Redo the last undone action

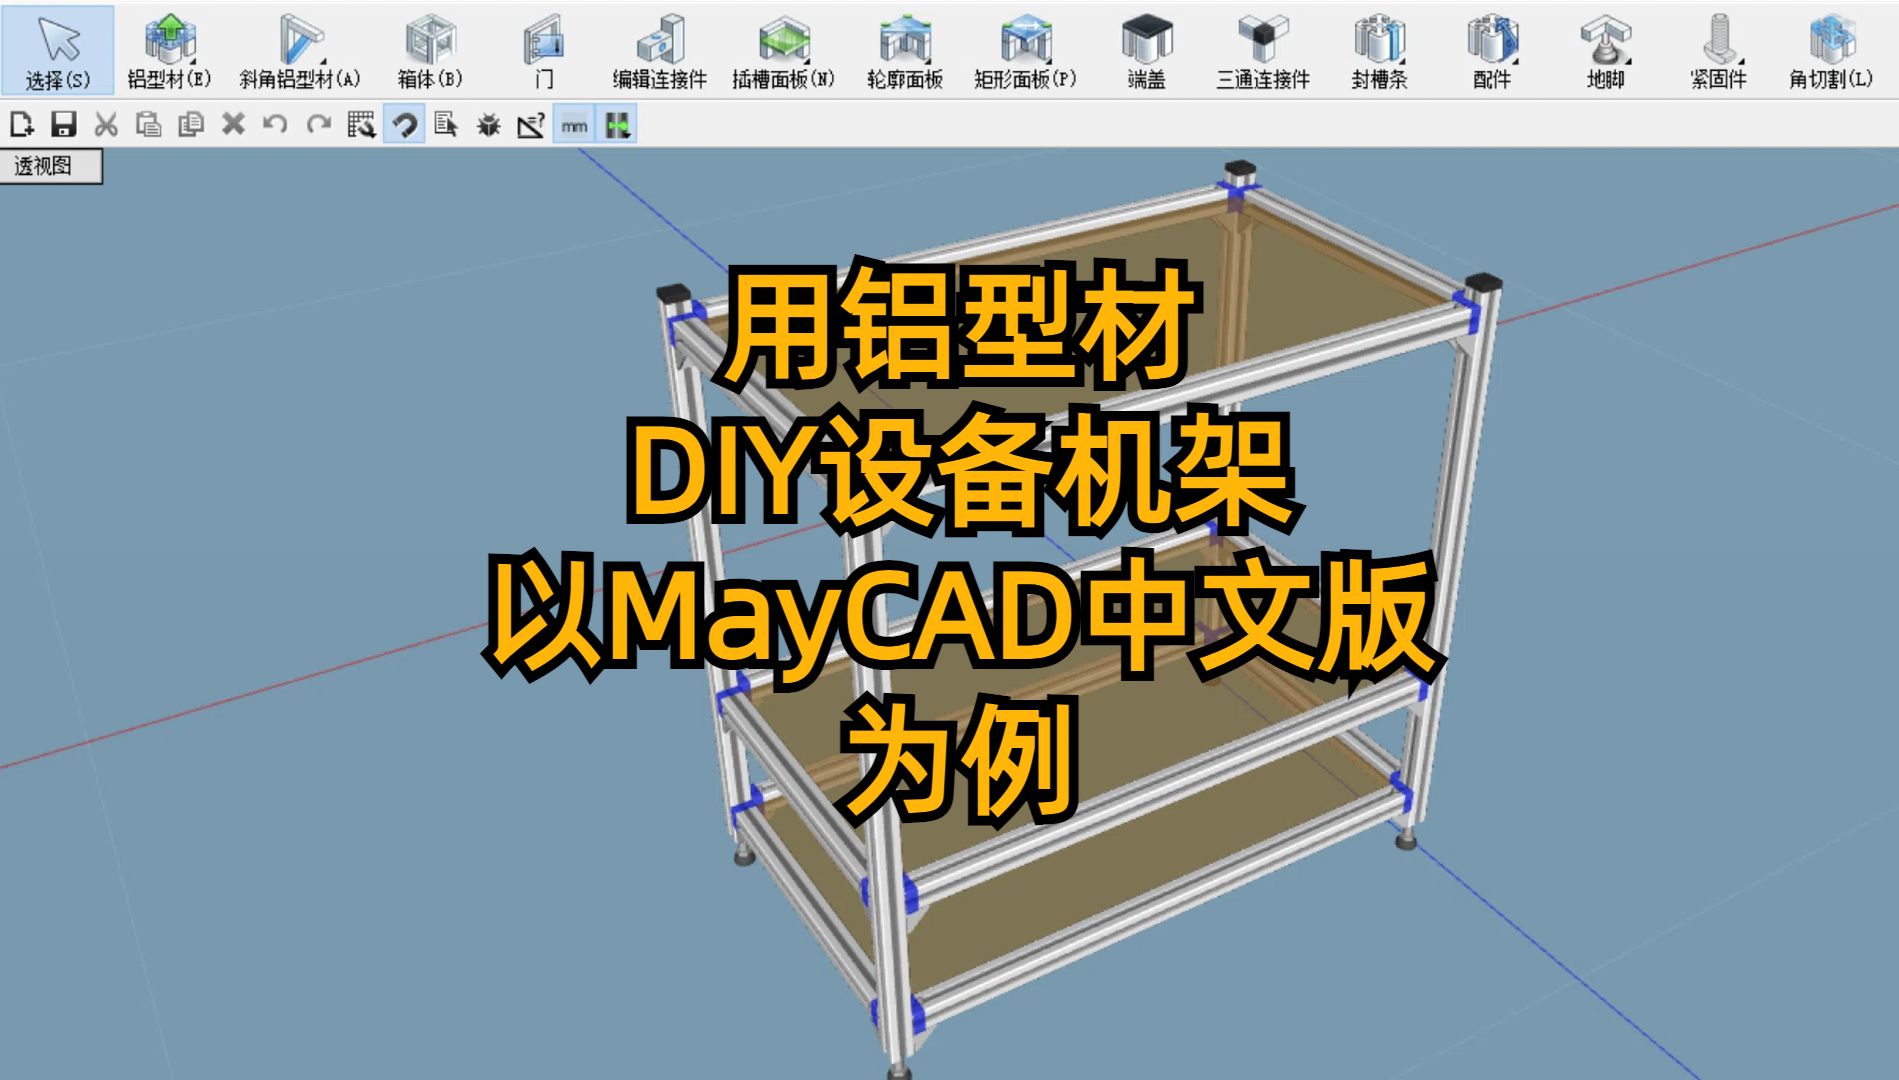pos(318,125)
